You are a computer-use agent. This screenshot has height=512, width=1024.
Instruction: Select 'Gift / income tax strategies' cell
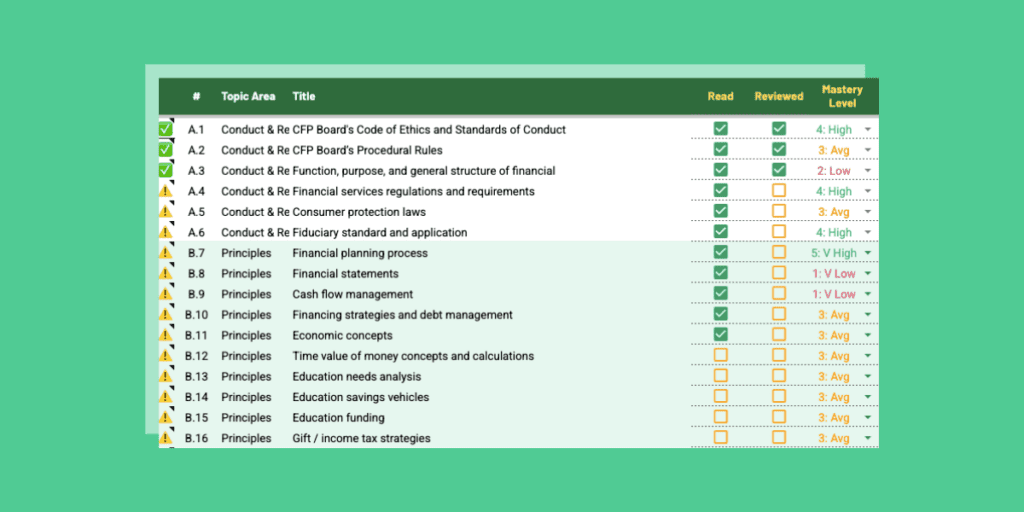pos(361,438)
